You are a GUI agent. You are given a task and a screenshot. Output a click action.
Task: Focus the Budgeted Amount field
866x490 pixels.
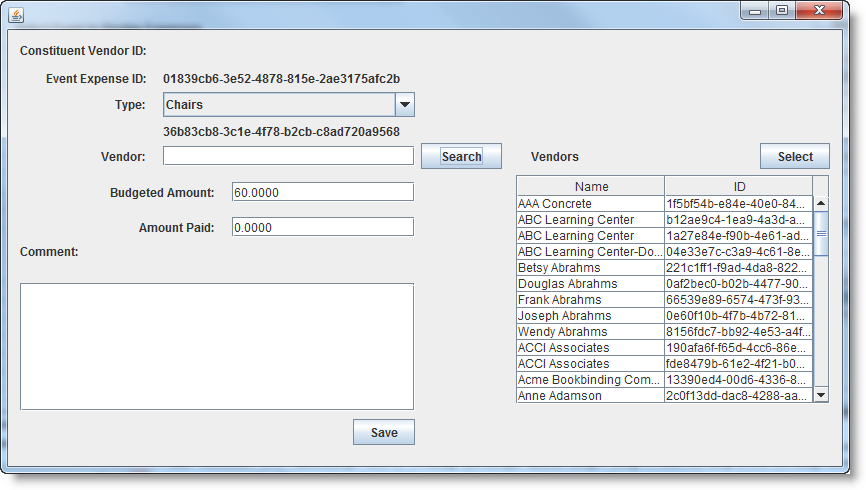(322, 192)
